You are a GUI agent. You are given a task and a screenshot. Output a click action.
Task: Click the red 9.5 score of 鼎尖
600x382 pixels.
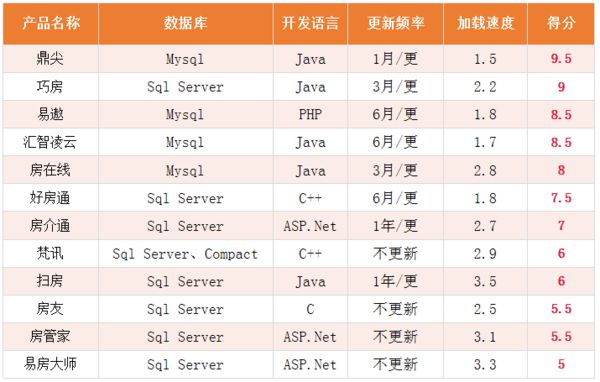coord(561,59)
